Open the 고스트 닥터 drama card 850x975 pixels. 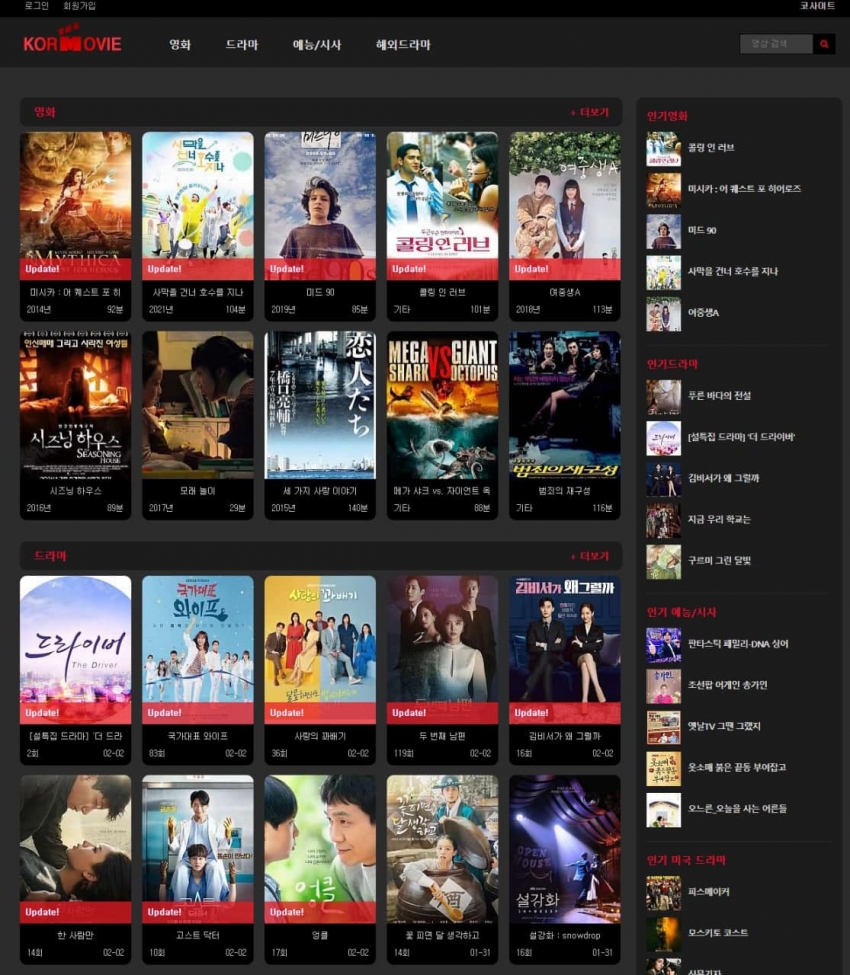coord(198,869)
